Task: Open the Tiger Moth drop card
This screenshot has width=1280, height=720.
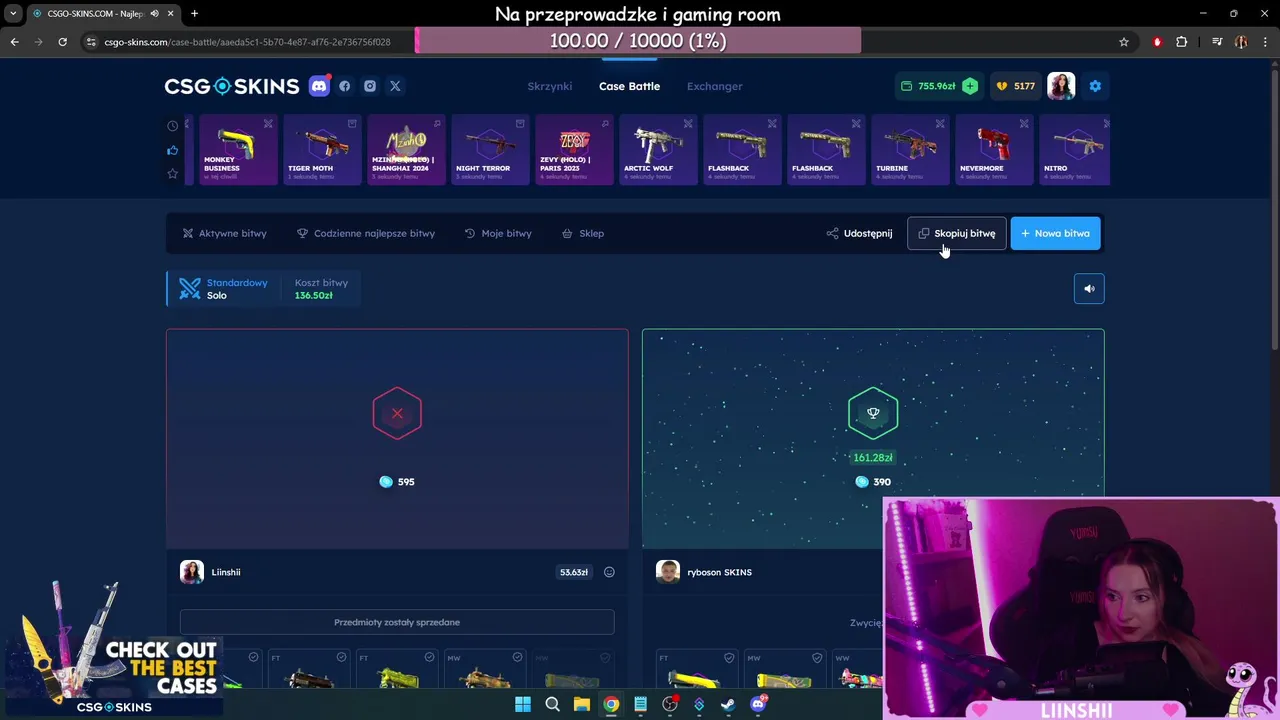Action: (322, 150)
